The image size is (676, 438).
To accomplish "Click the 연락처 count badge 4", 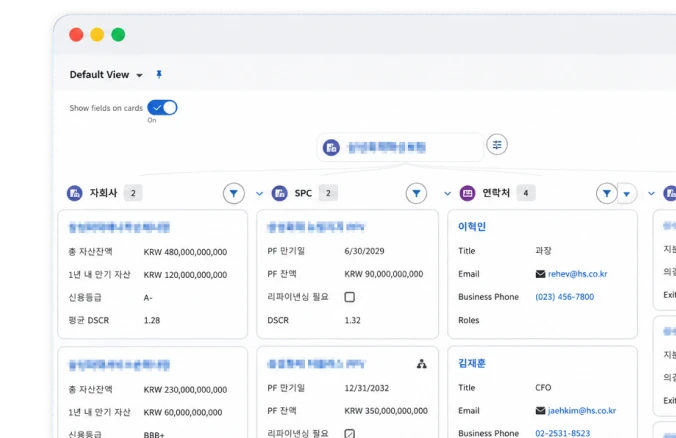I will click(526, 193).
